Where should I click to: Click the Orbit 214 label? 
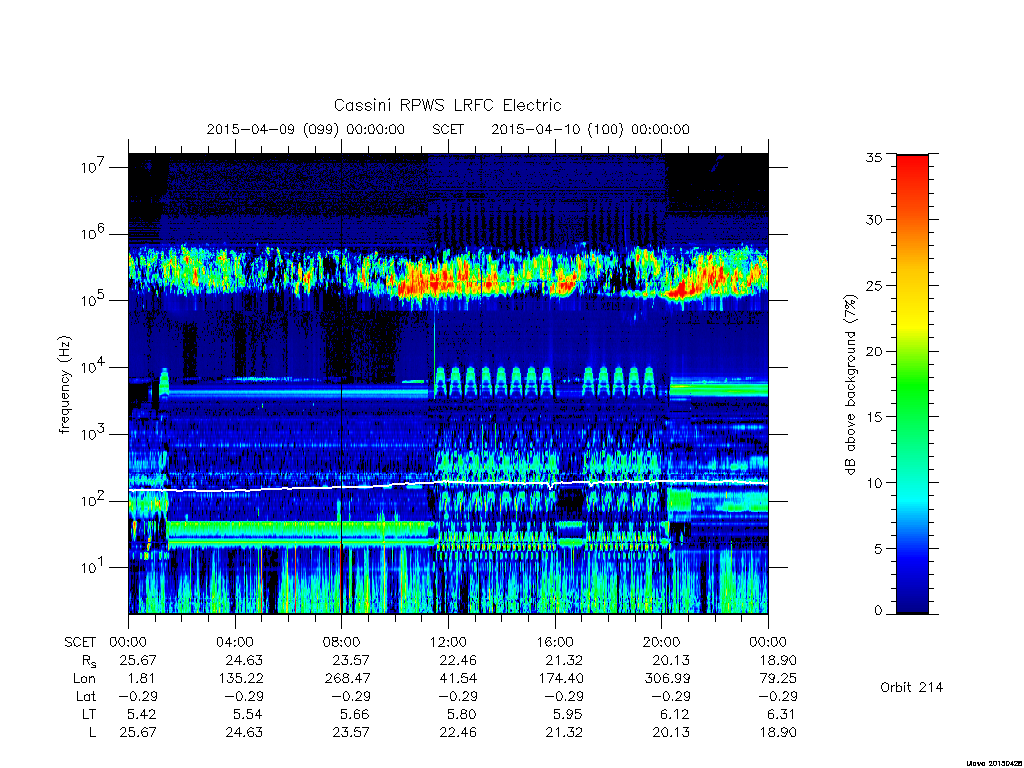click(912, 687)
